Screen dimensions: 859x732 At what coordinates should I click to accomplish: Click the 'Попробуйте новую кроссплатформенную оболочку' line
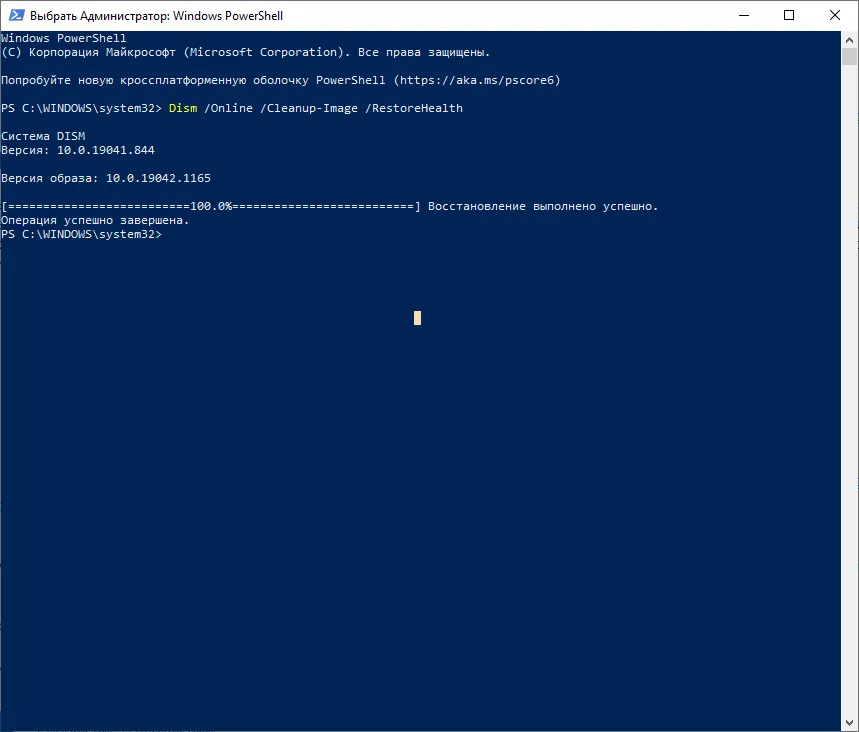(x=281, y=81)
